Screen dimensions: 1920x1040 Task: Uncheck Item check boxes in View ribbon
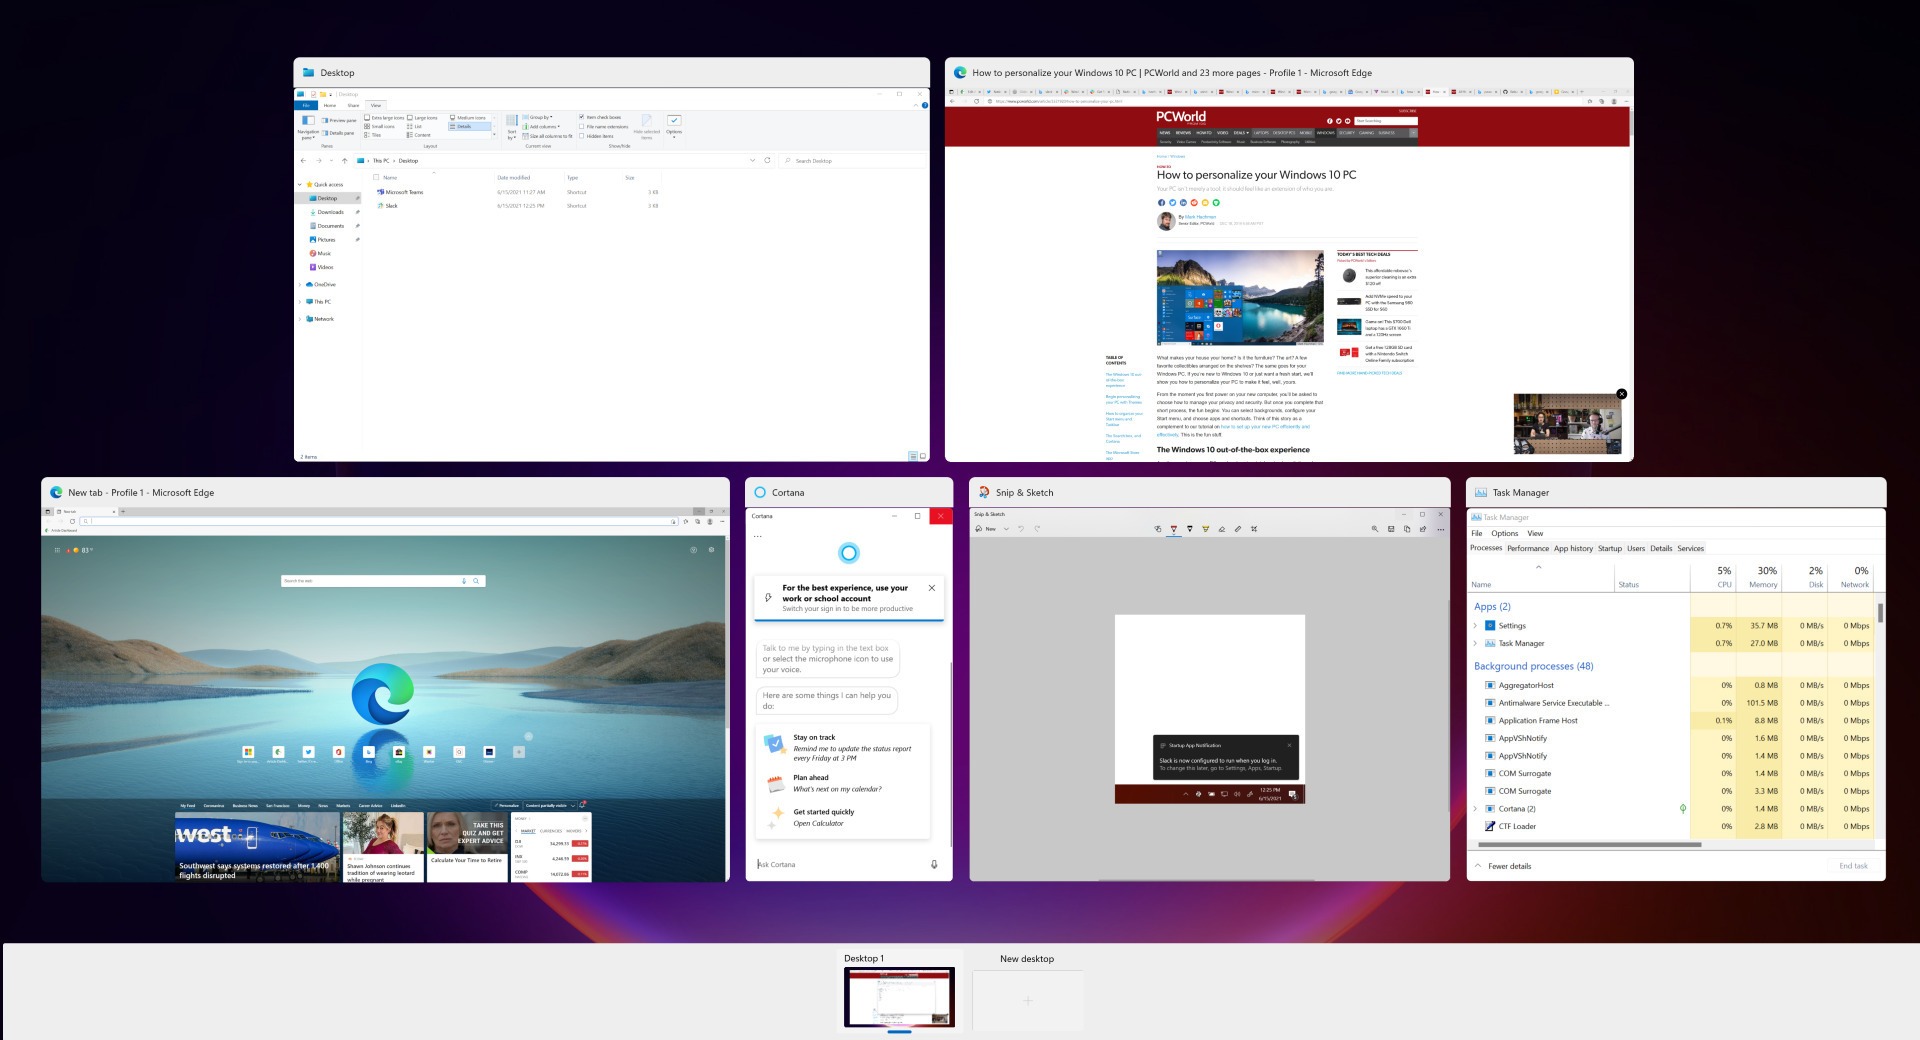point(582,116)
